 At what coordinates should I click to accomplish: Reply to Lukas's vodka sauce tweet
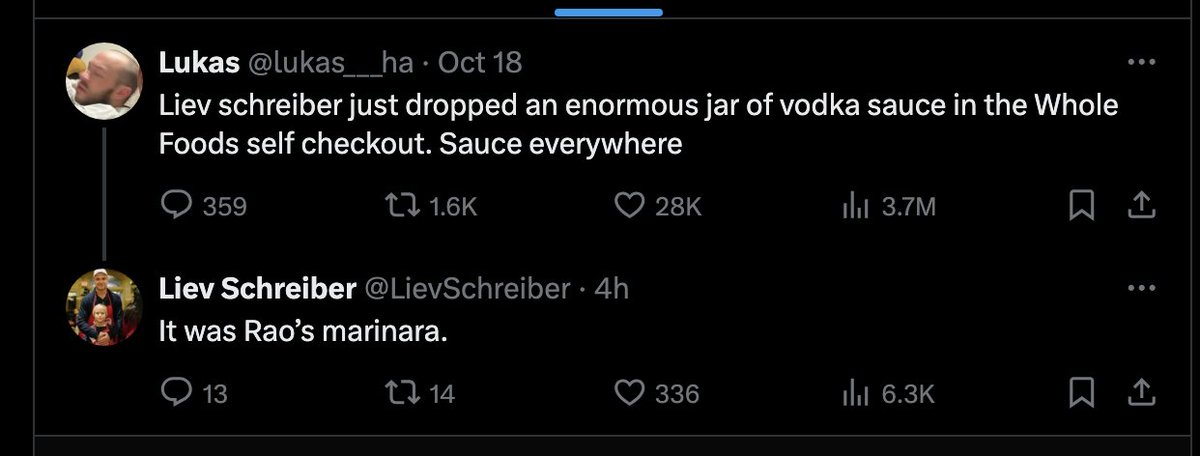(x=177, y=206)
